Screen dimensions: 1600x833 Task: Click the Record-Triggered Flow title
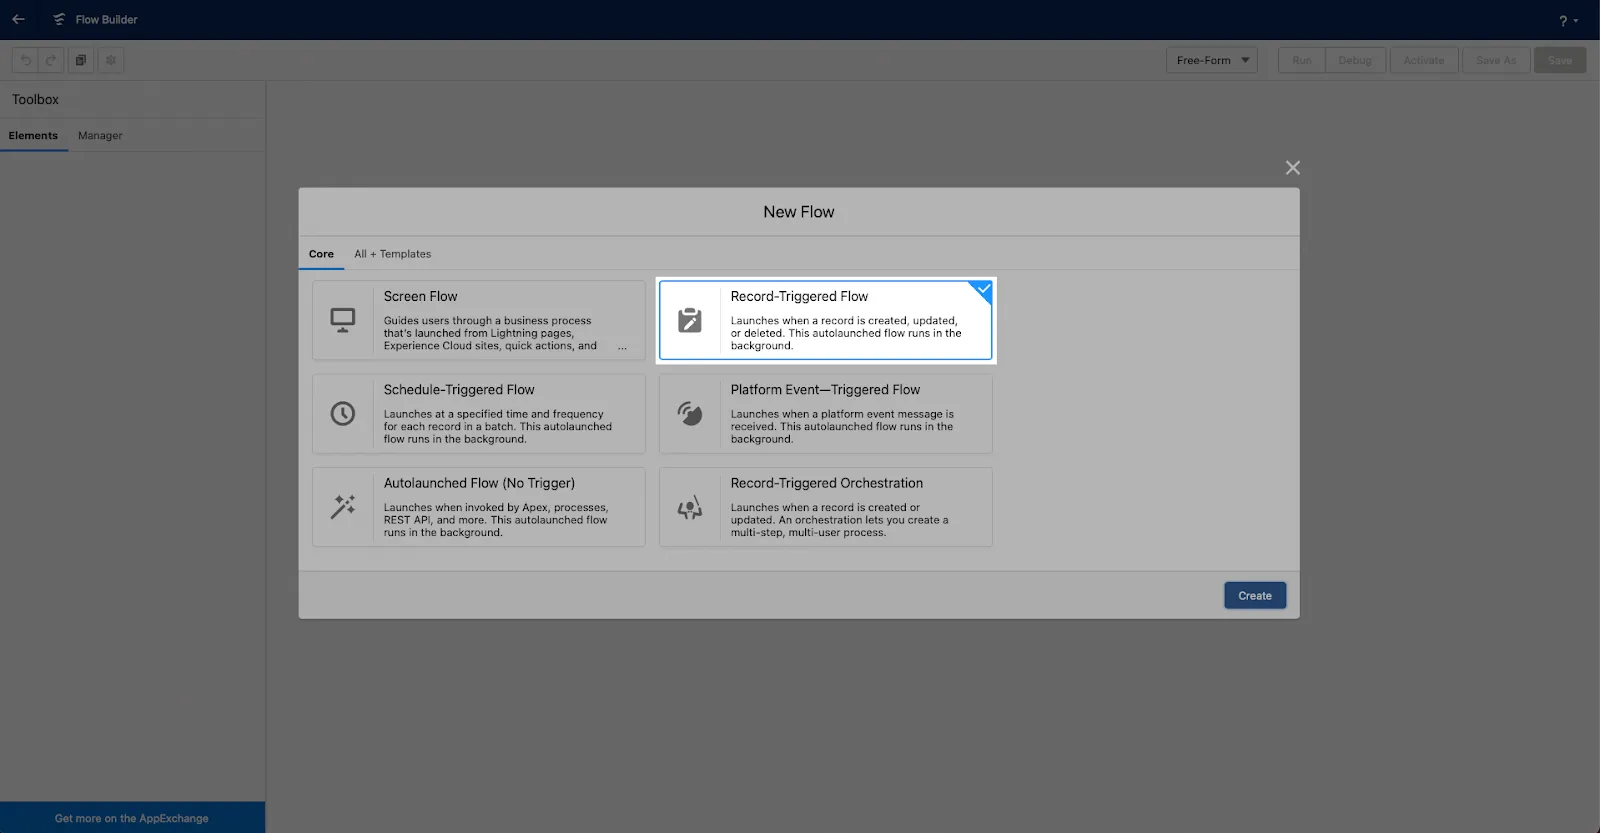799,296
